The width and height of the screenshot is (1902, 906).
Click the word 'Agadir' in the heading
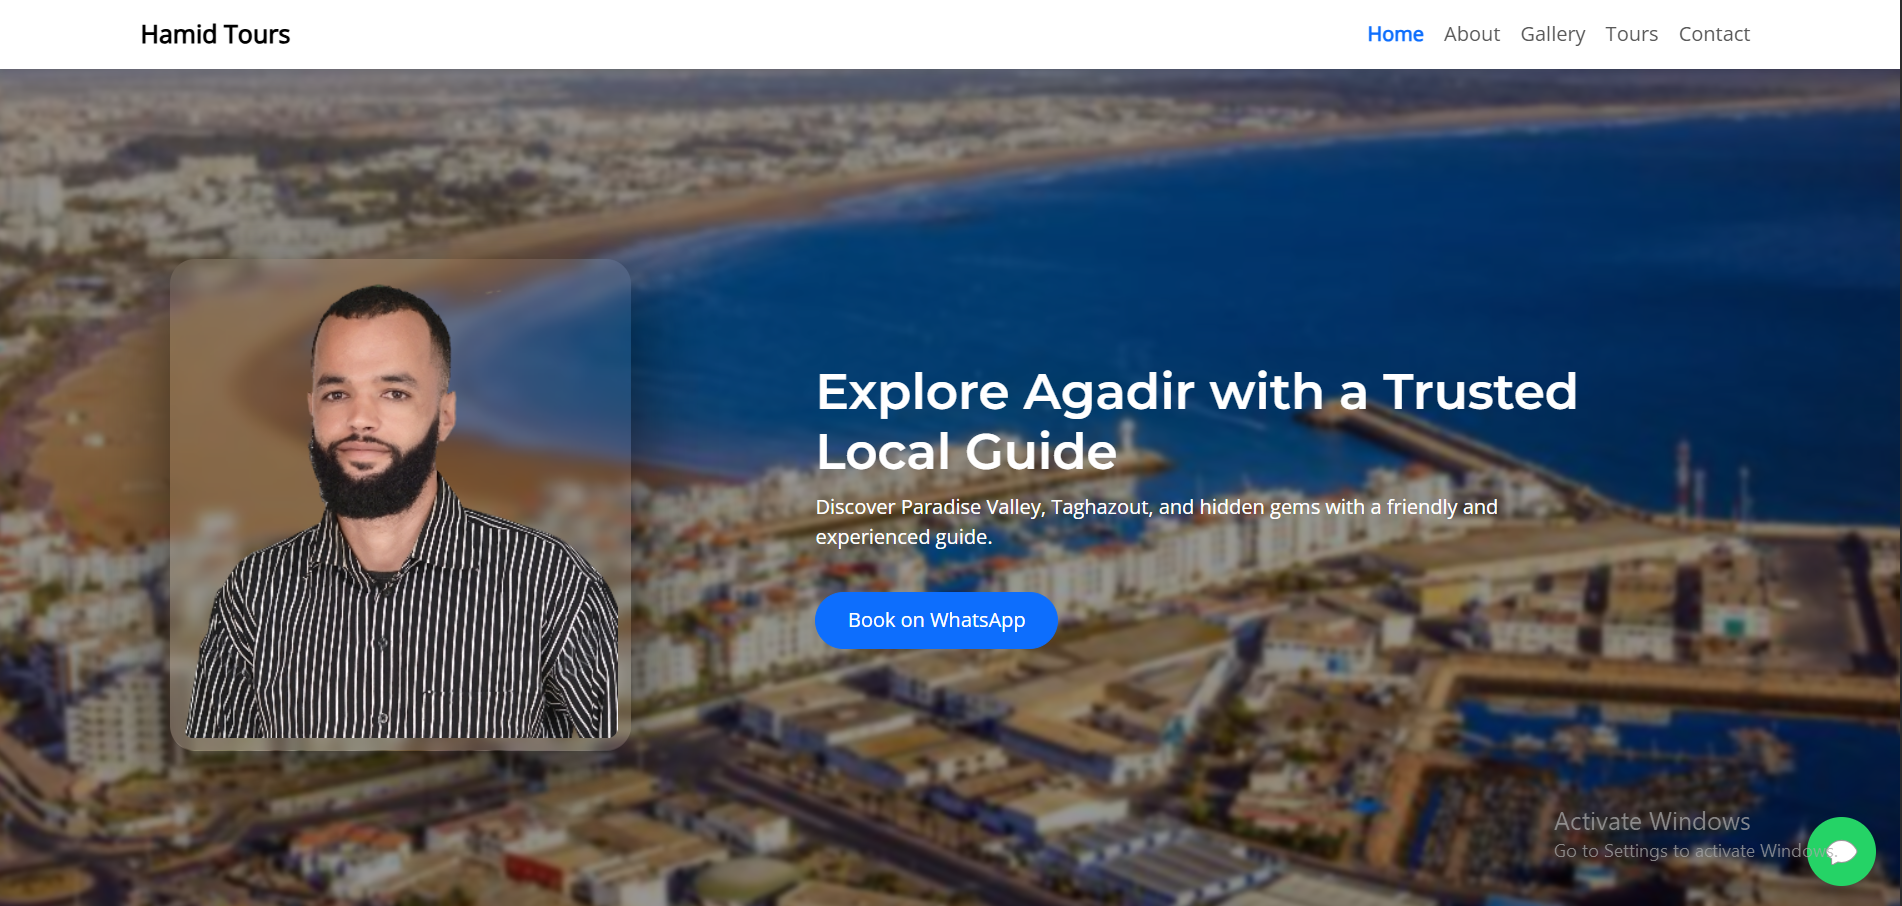tap(1108, 391)
